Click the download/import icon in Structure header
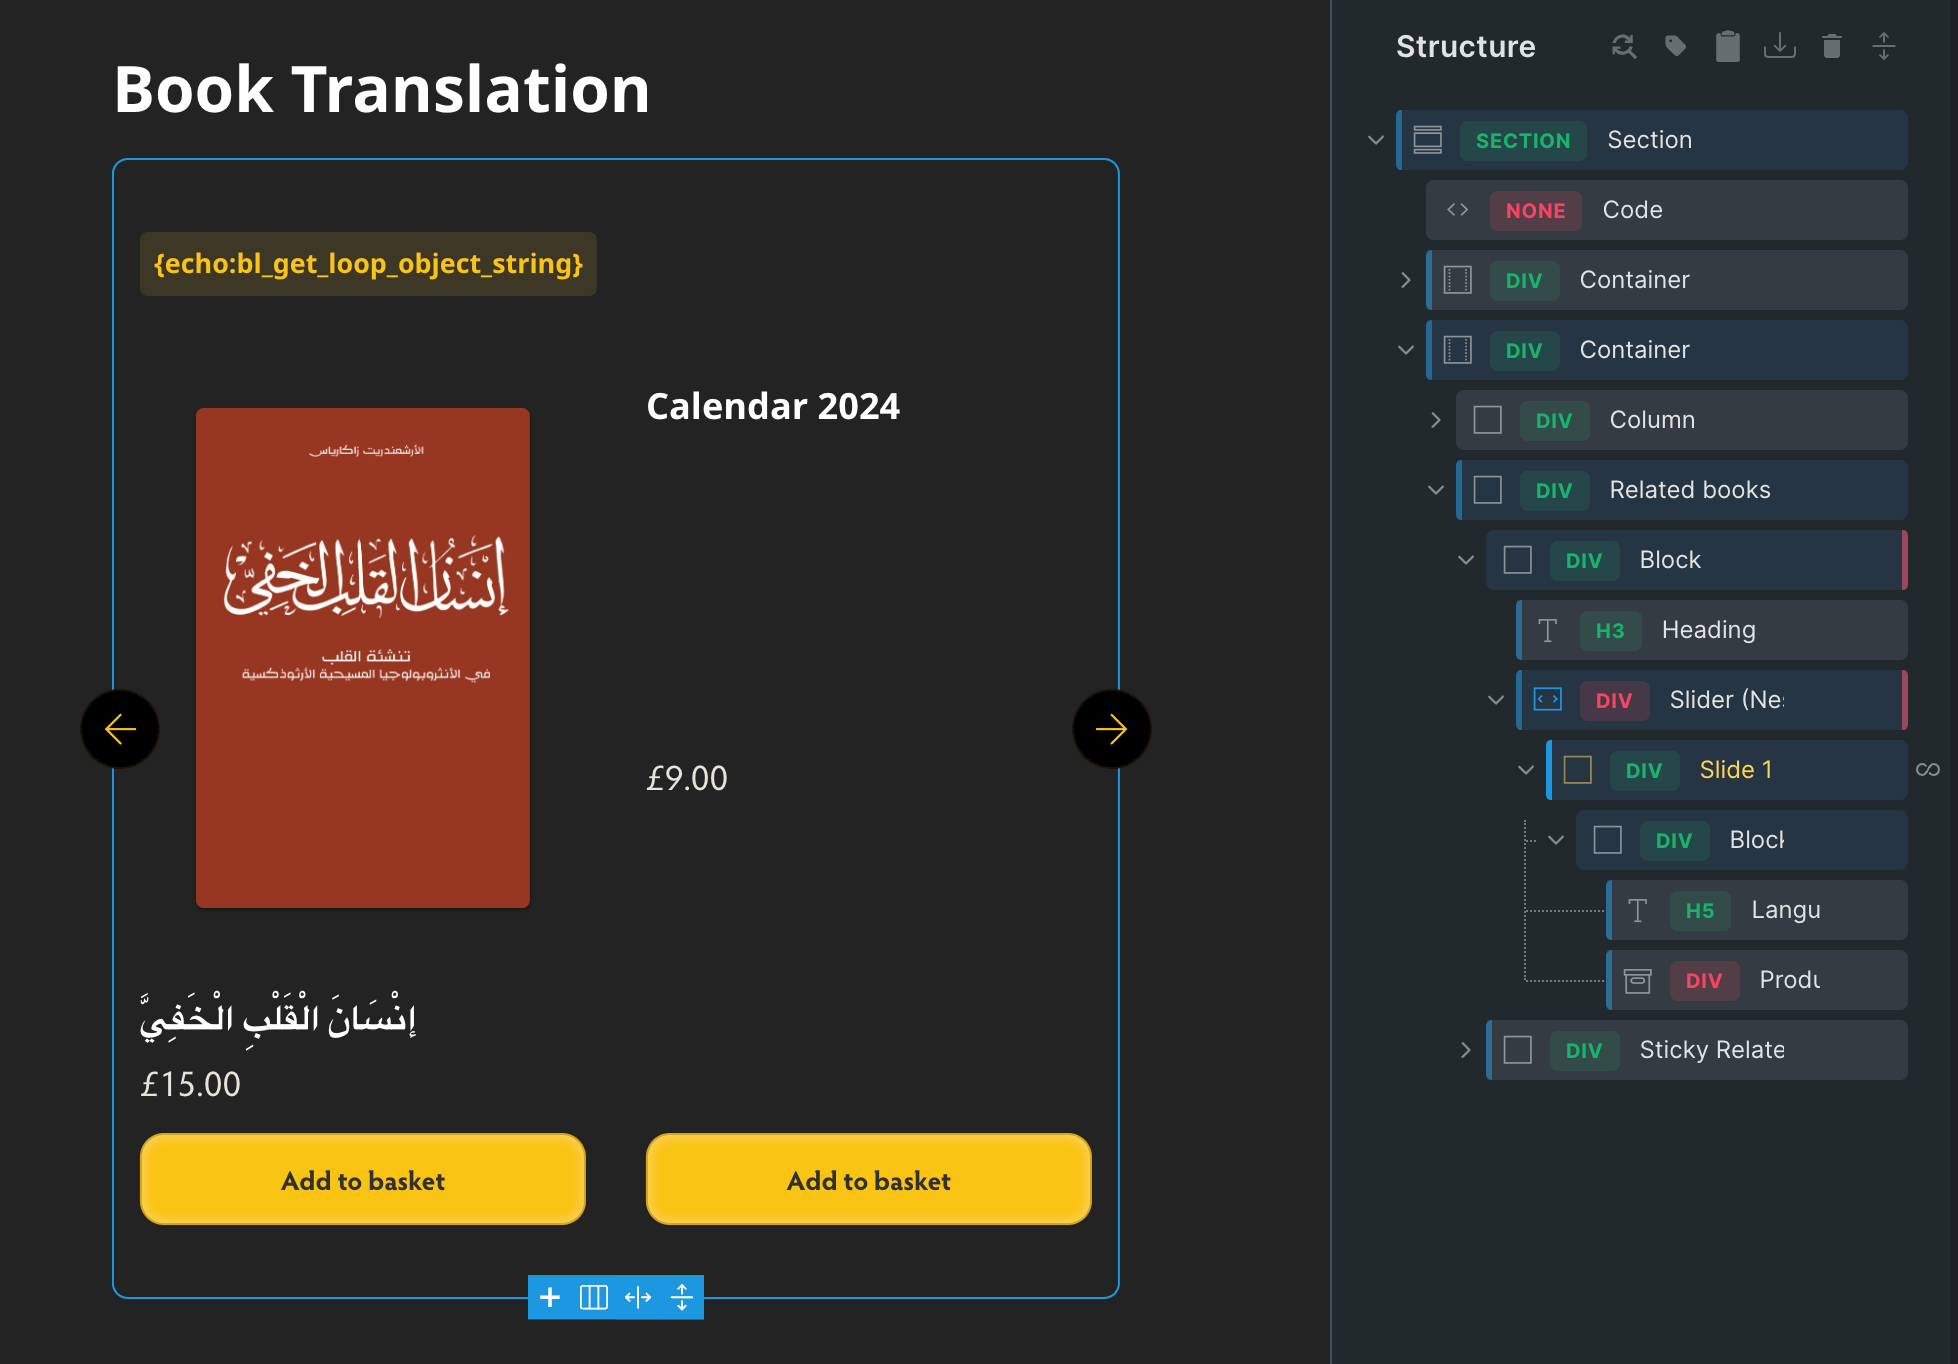Screen dimensions: 1958x1364 [1780, 46]
